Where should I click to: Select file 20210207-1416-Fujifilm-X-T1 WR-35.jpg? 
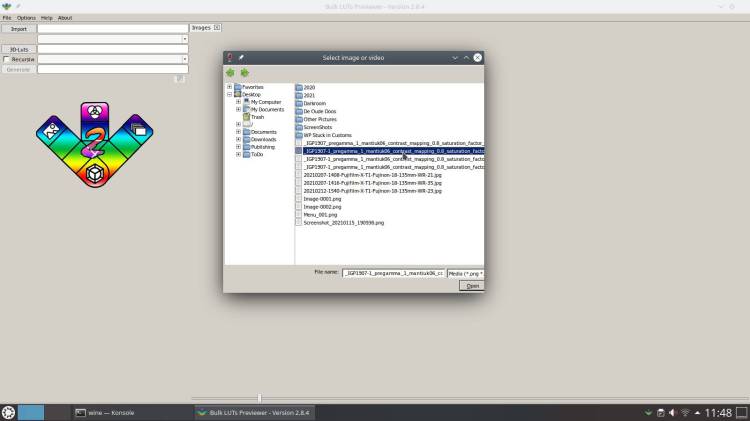coord(373,183)
